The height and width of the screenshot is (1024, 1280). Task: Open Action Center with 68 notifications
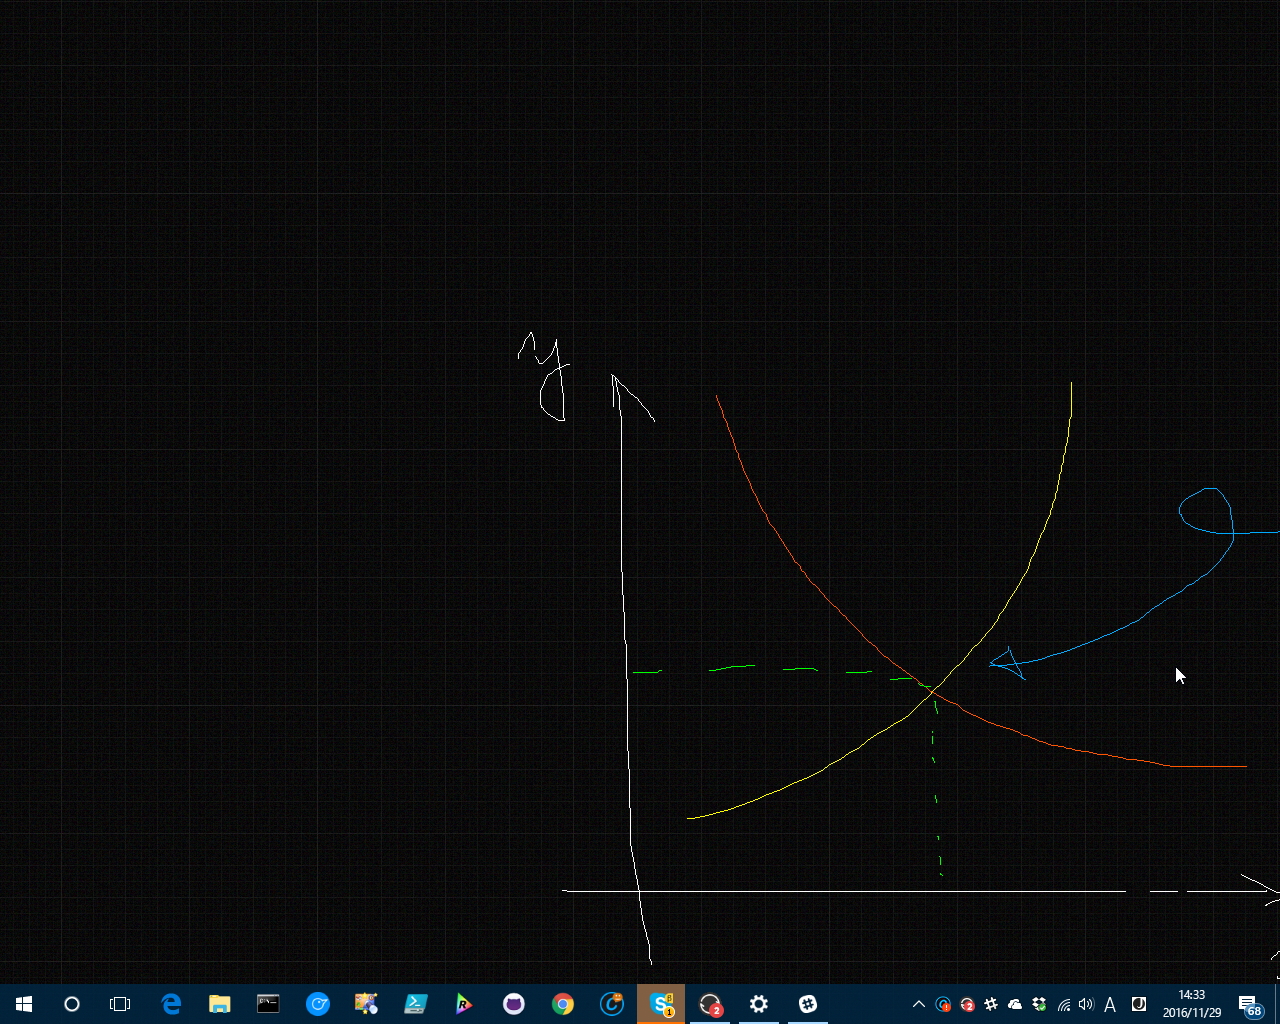1250,1004
